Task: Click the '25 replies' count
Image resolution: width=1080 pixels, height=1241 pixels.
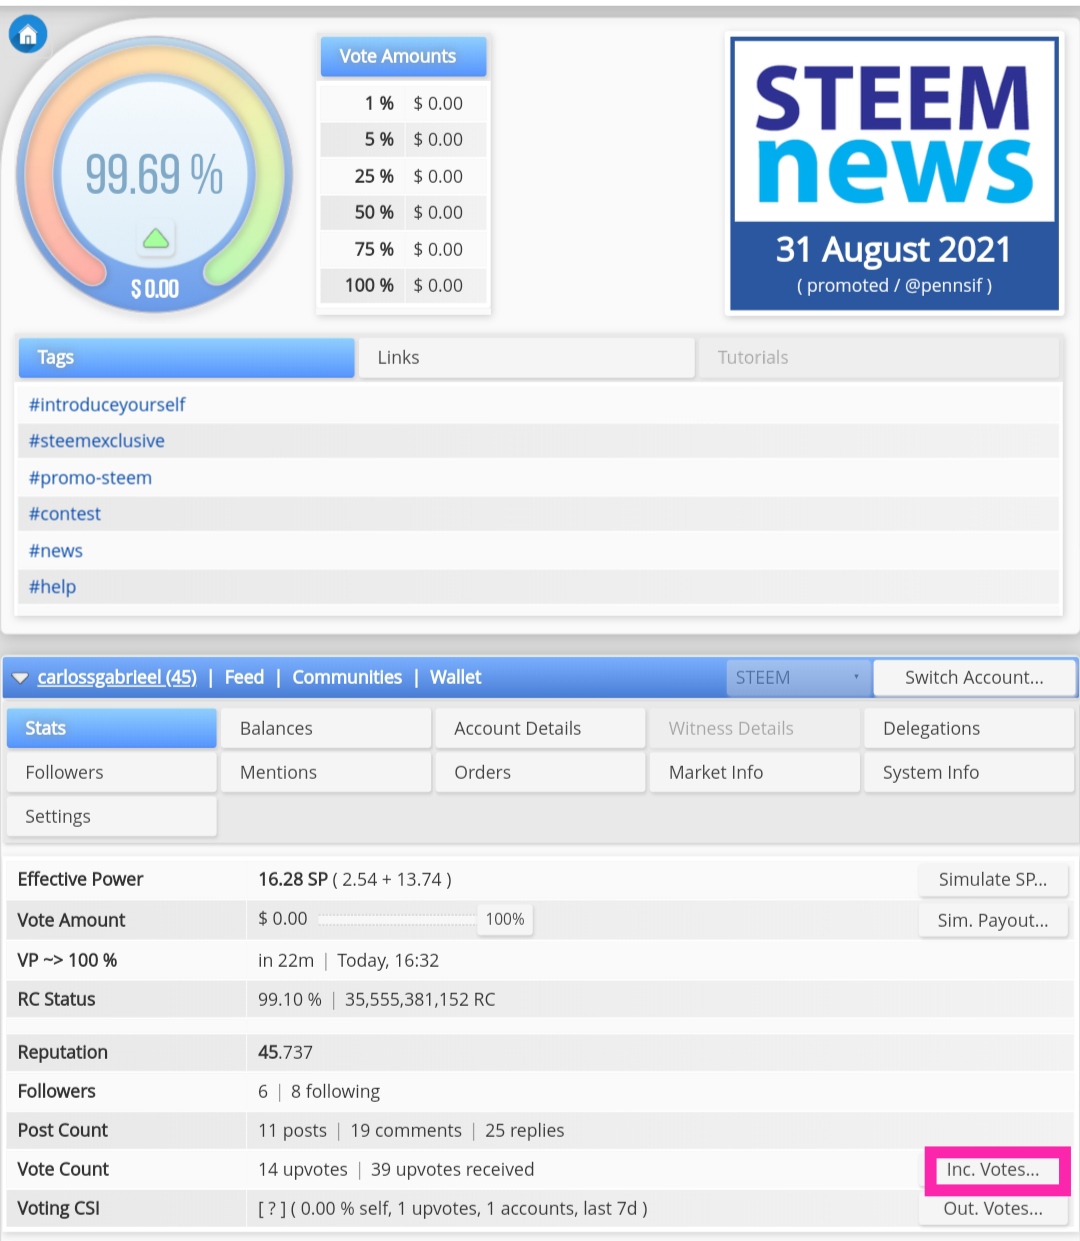Action: pos(525,1130)
